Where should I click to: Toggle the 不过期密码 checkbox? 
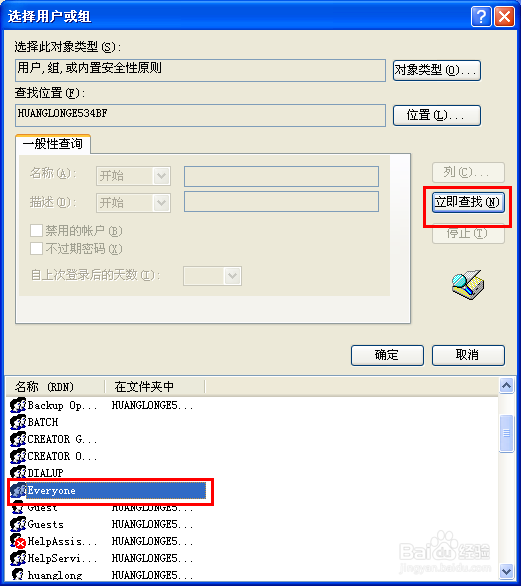click(36, 248)
